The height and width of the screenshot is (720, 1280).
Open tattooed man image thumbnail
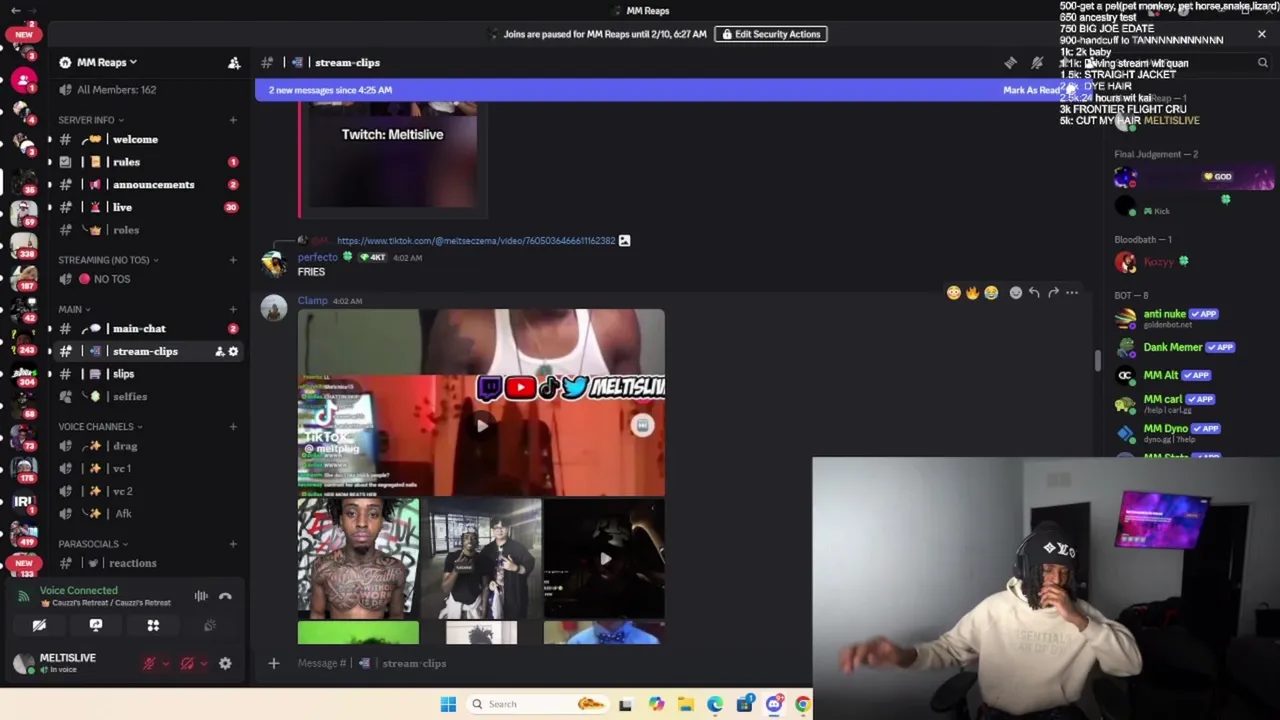[x=358, y=559]
